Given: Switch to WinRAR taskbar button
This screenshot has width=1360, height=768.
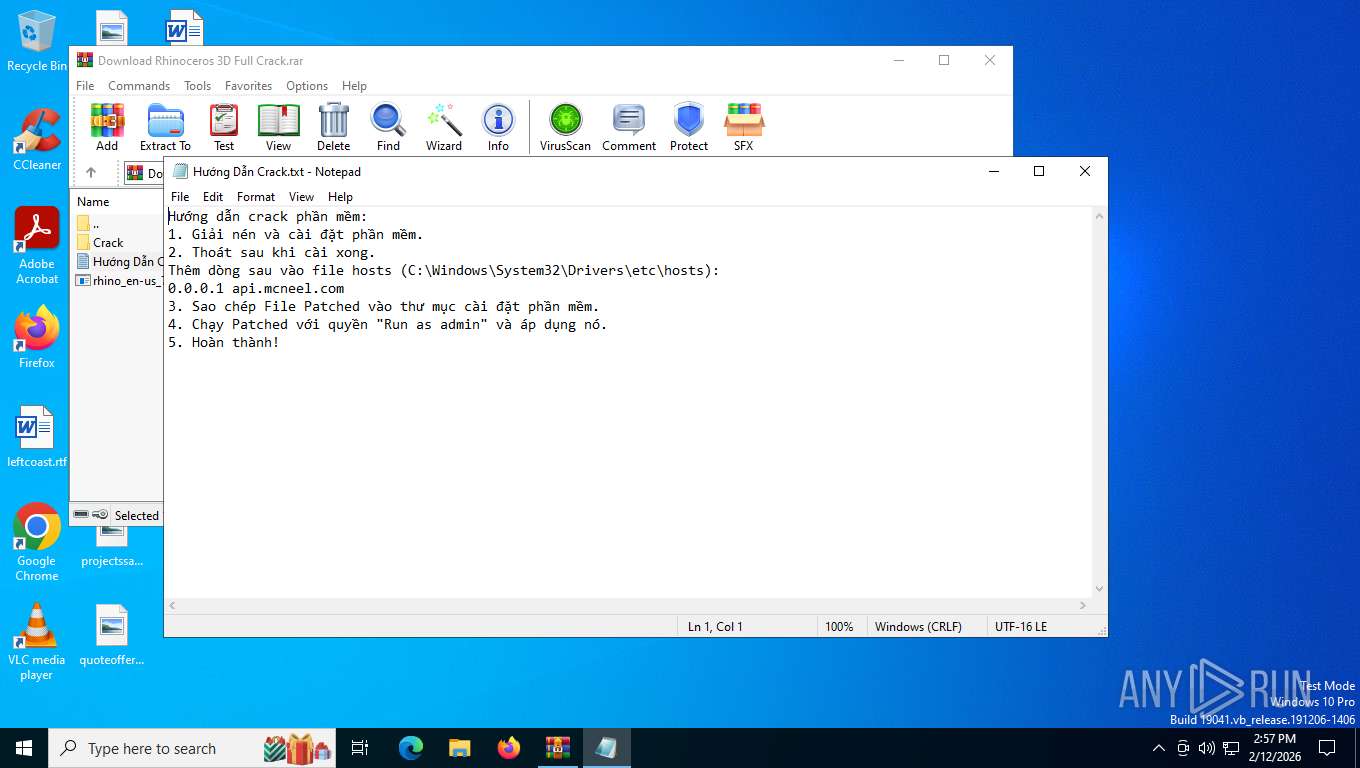Looking at the screenshot, I should pos(557,748).
